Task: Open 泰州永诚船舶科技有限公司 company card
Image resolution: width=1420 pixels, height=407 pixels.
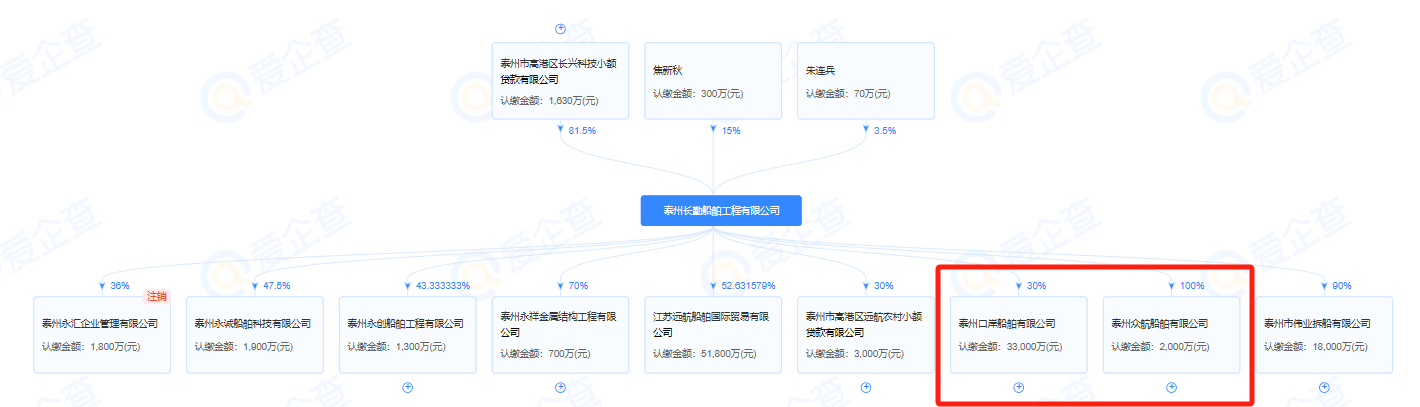Action: pos(254,335)
